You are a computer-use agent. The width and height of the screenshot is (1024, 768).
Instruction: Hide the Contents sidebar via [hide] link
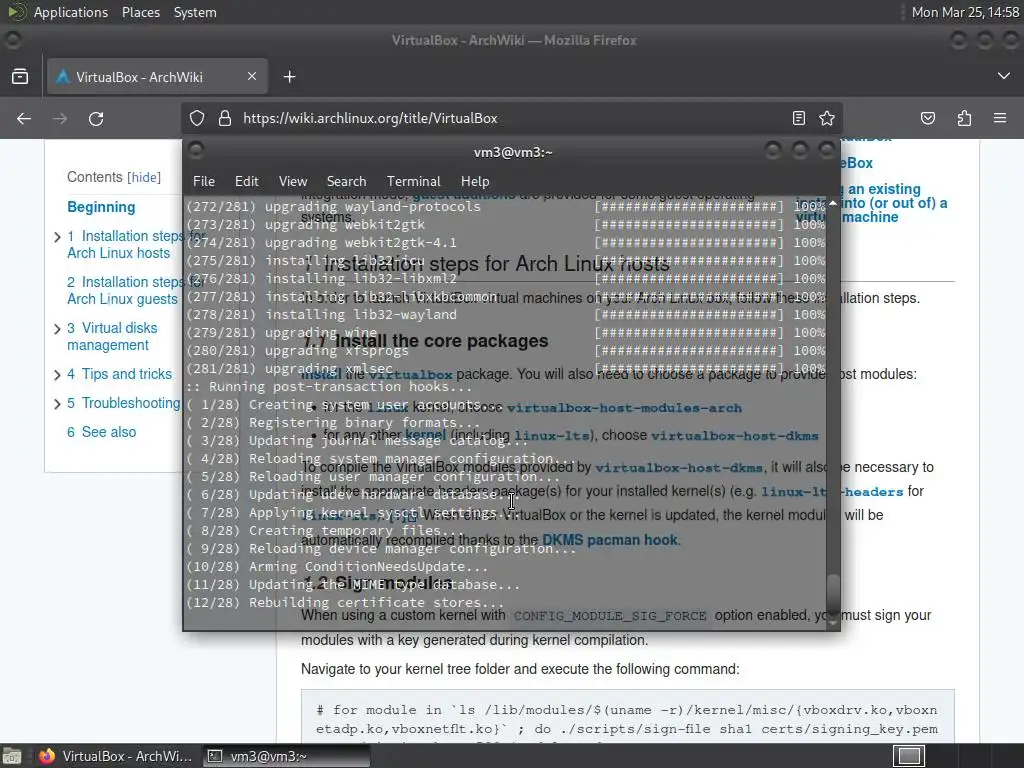coord(144,177)
